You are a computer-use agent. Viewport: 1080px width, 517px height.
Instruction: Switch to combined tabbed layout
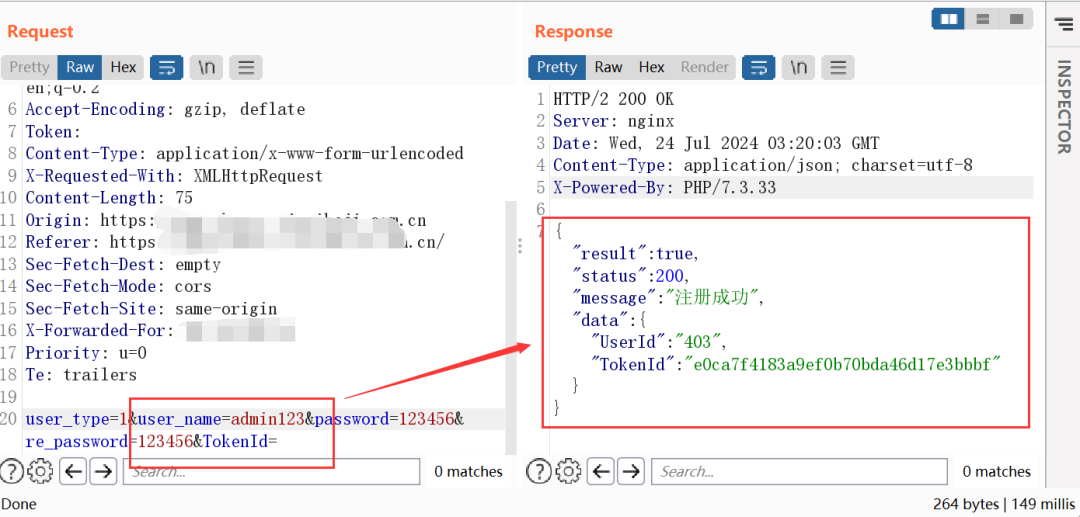(x=1016, y=19)
